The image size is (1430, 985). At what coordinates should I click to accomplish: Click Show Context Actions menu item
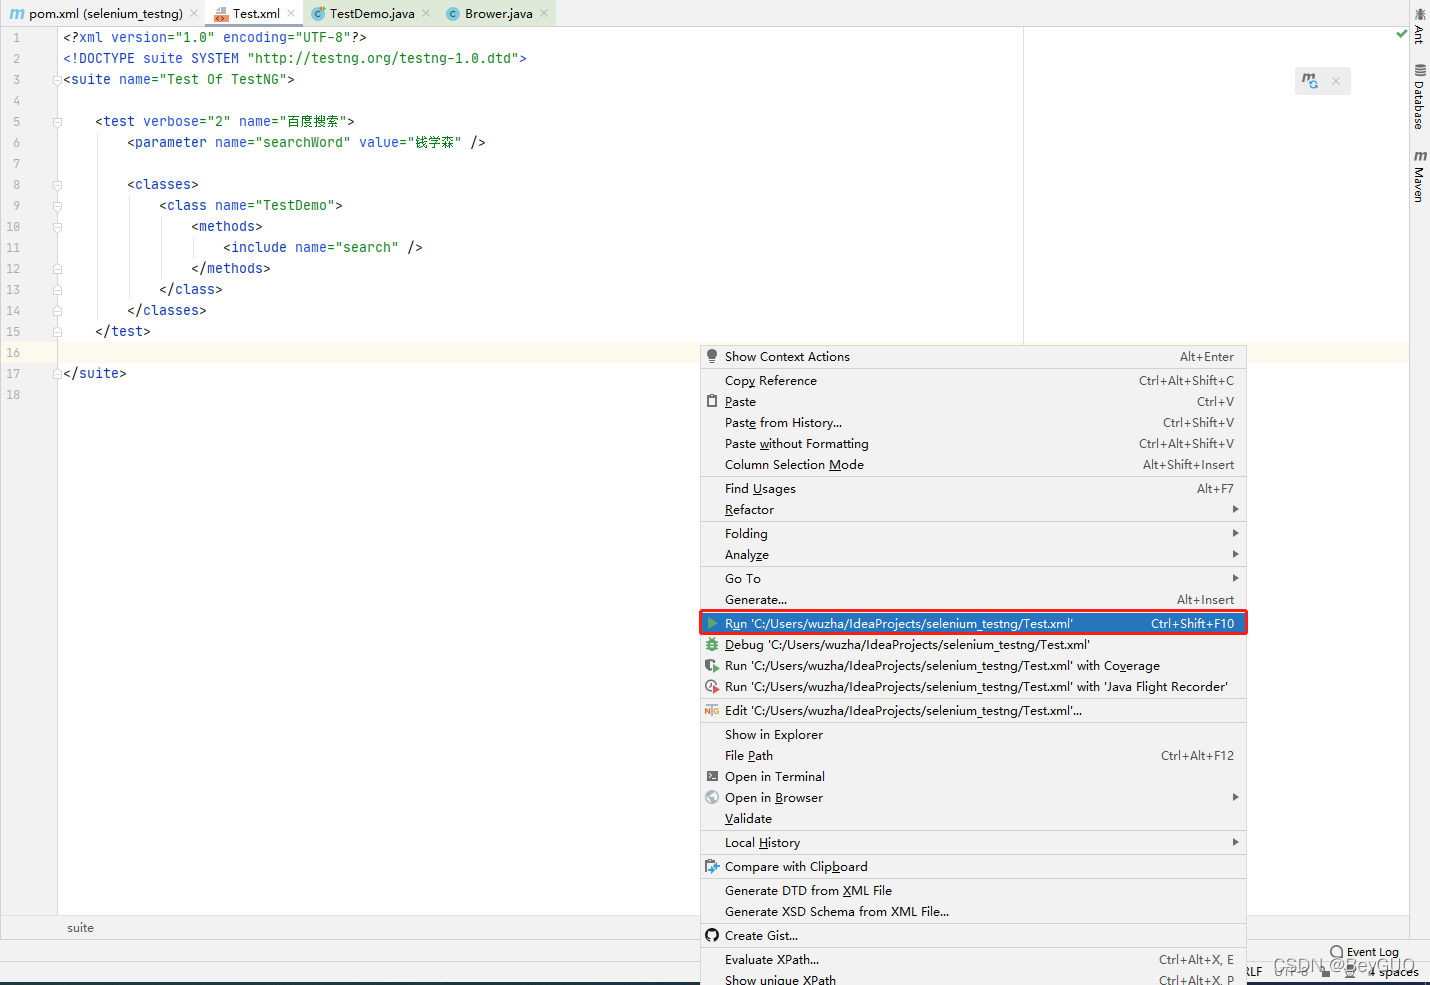click(973, 357)
